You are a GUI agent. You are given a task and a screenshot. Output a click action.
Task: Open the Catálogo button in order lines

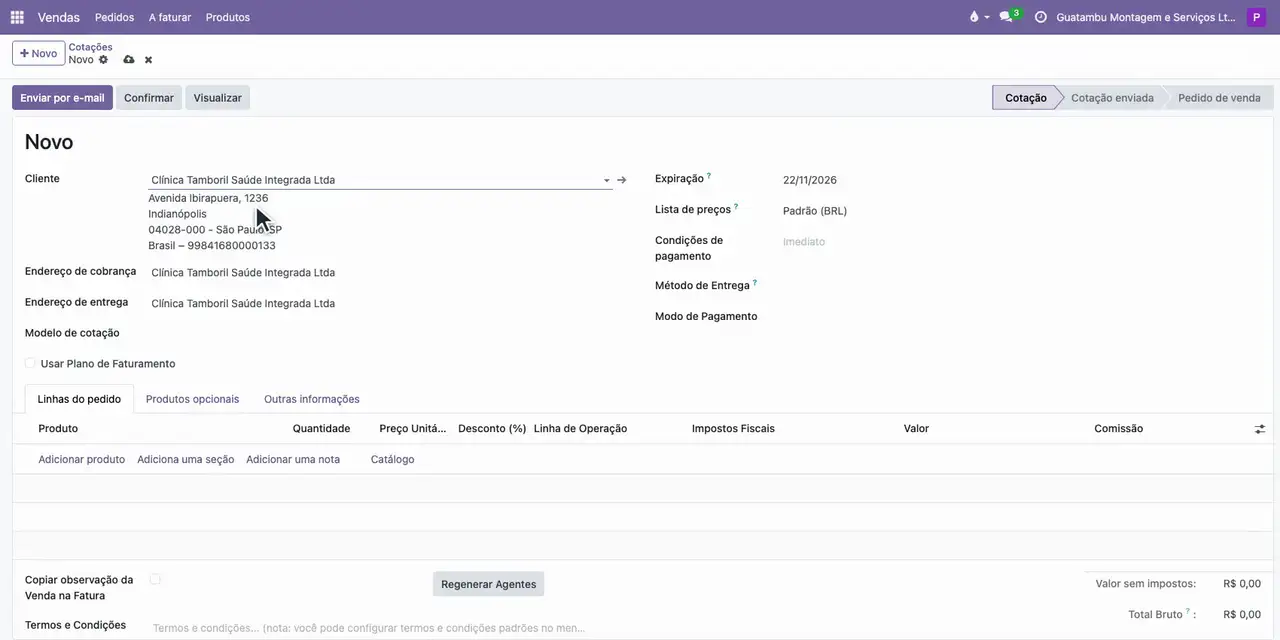click(x=392, y=459)
